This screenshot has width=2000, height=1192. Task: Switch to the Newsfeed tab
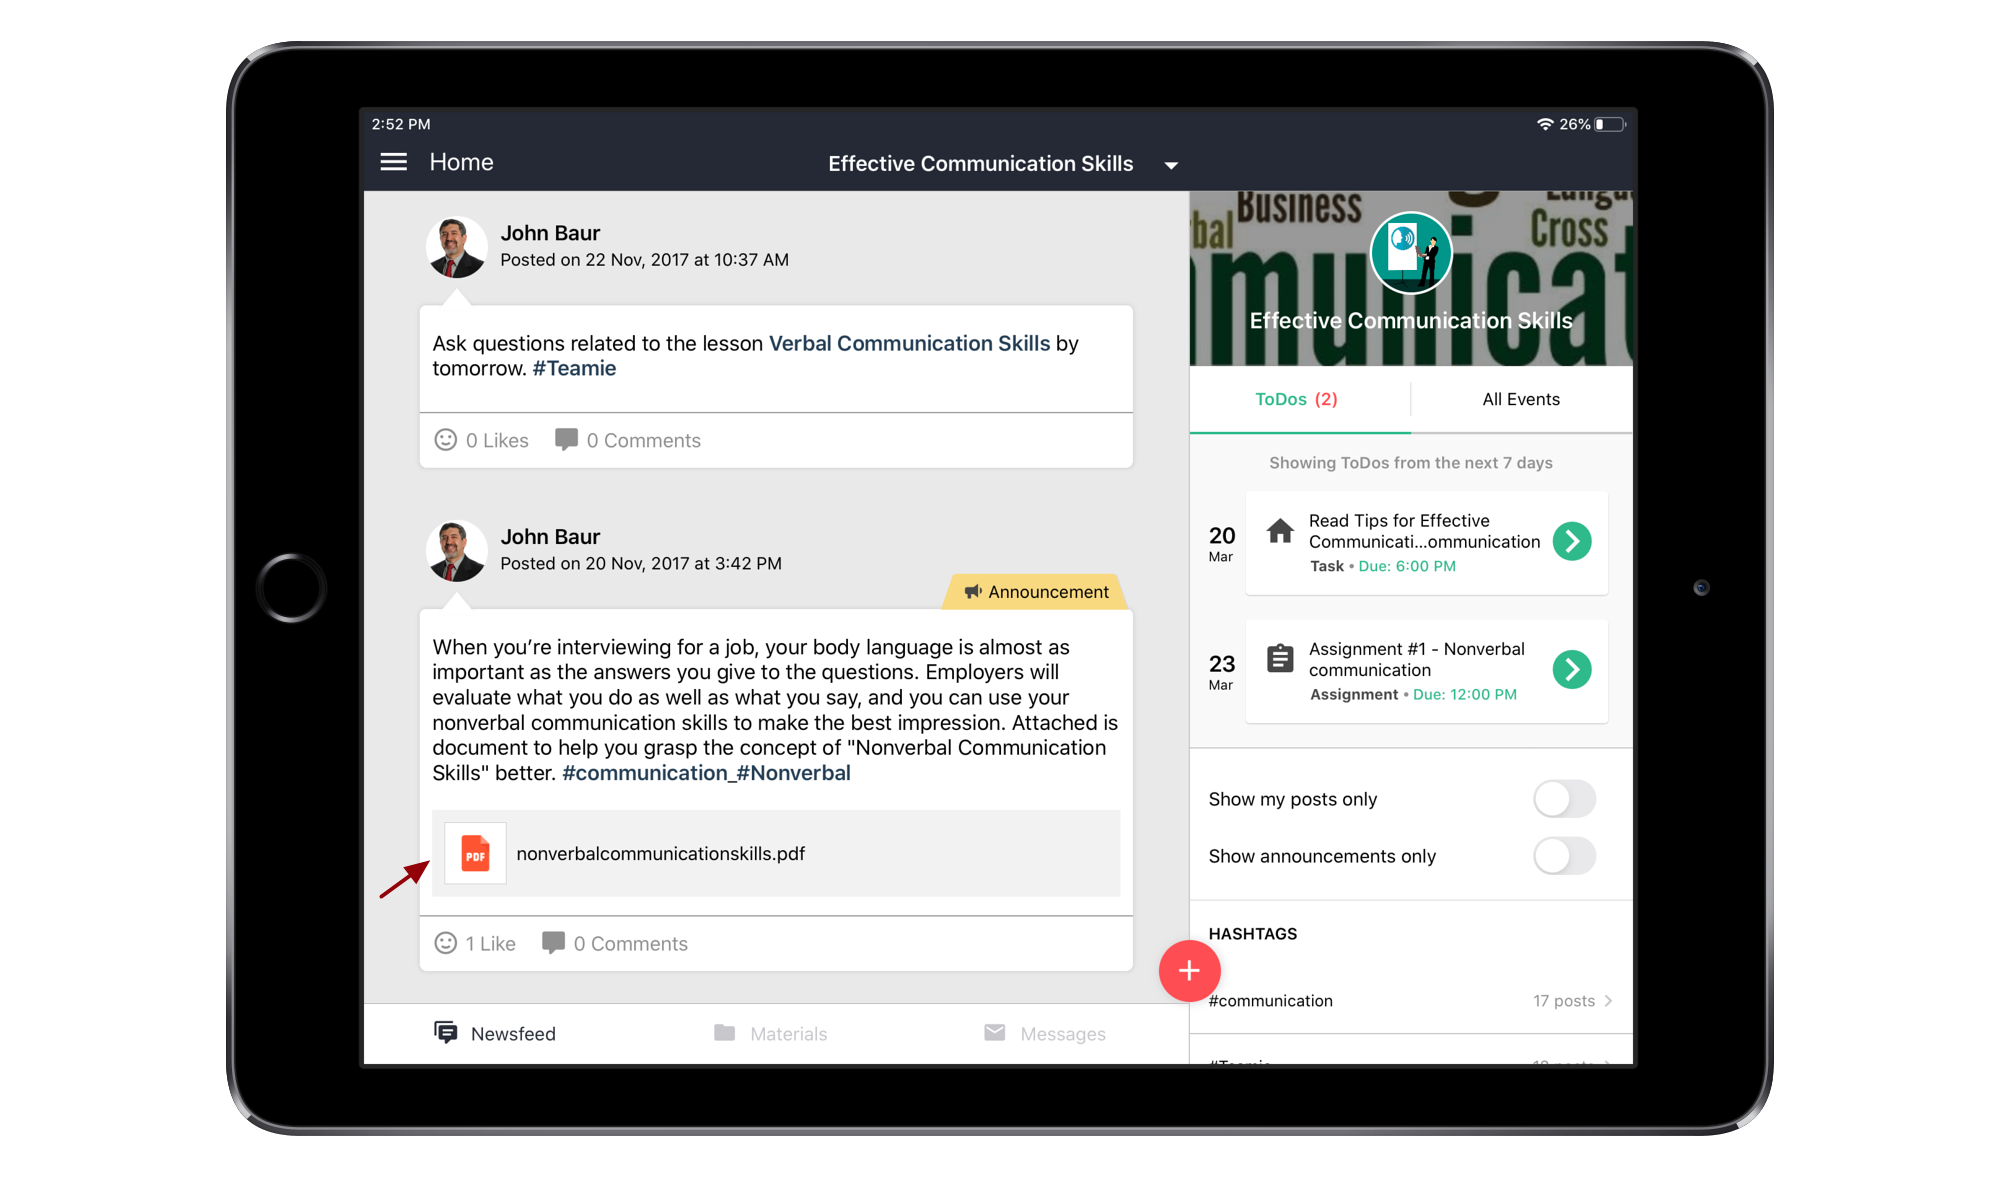click(495, 1033)
